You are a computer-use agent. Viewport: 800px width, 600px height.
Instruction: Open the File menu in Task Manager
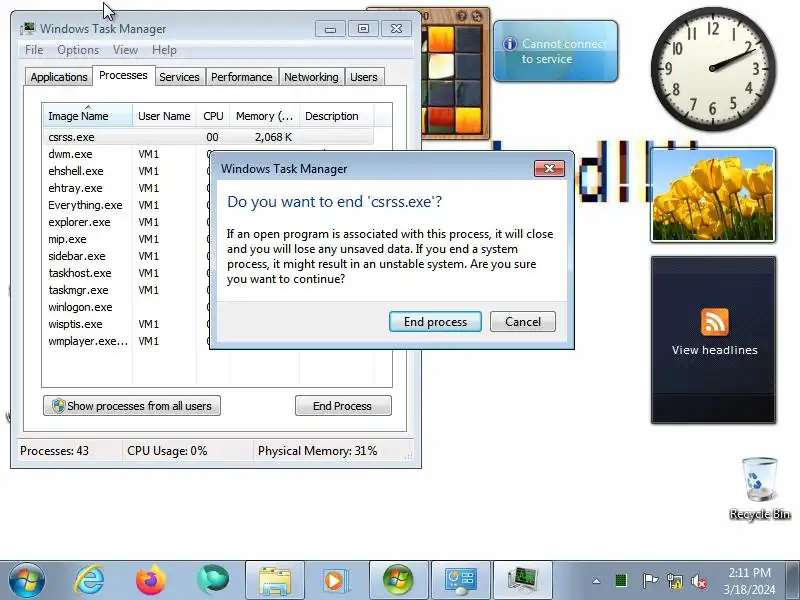click(34, 50)
